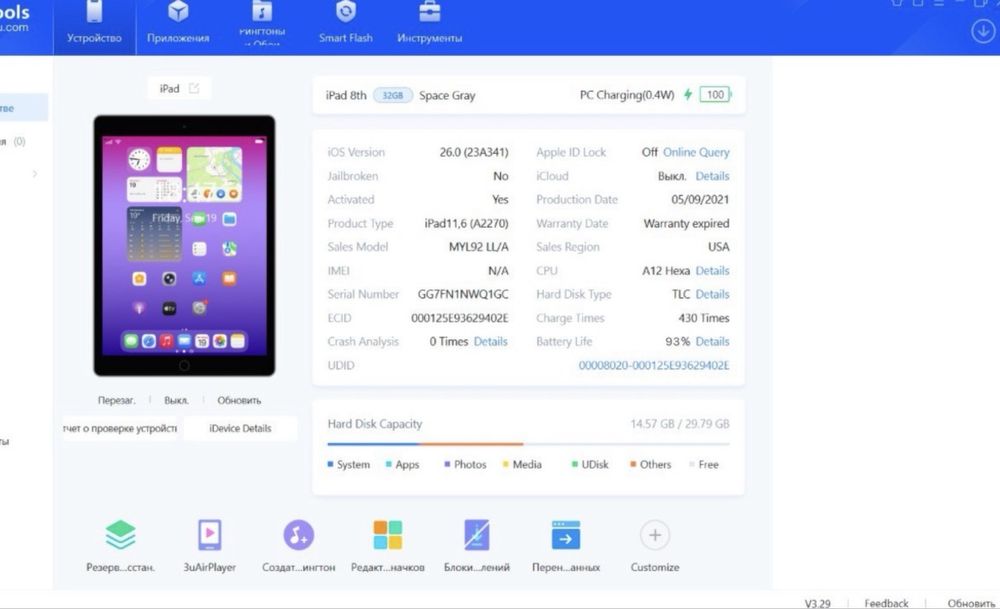This screenshot has width=1000, height=609.
Task: Edit the iPad device name icon
Action: click(194, 89)
